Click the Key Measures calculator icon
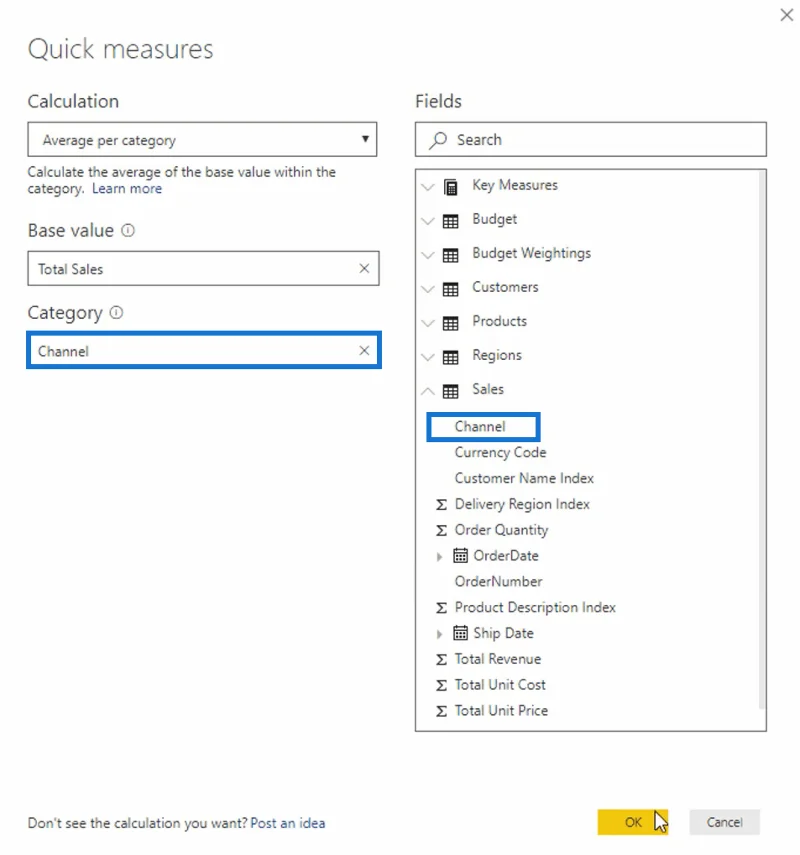This screenshot has width=800, height=855. pos(450,187)
